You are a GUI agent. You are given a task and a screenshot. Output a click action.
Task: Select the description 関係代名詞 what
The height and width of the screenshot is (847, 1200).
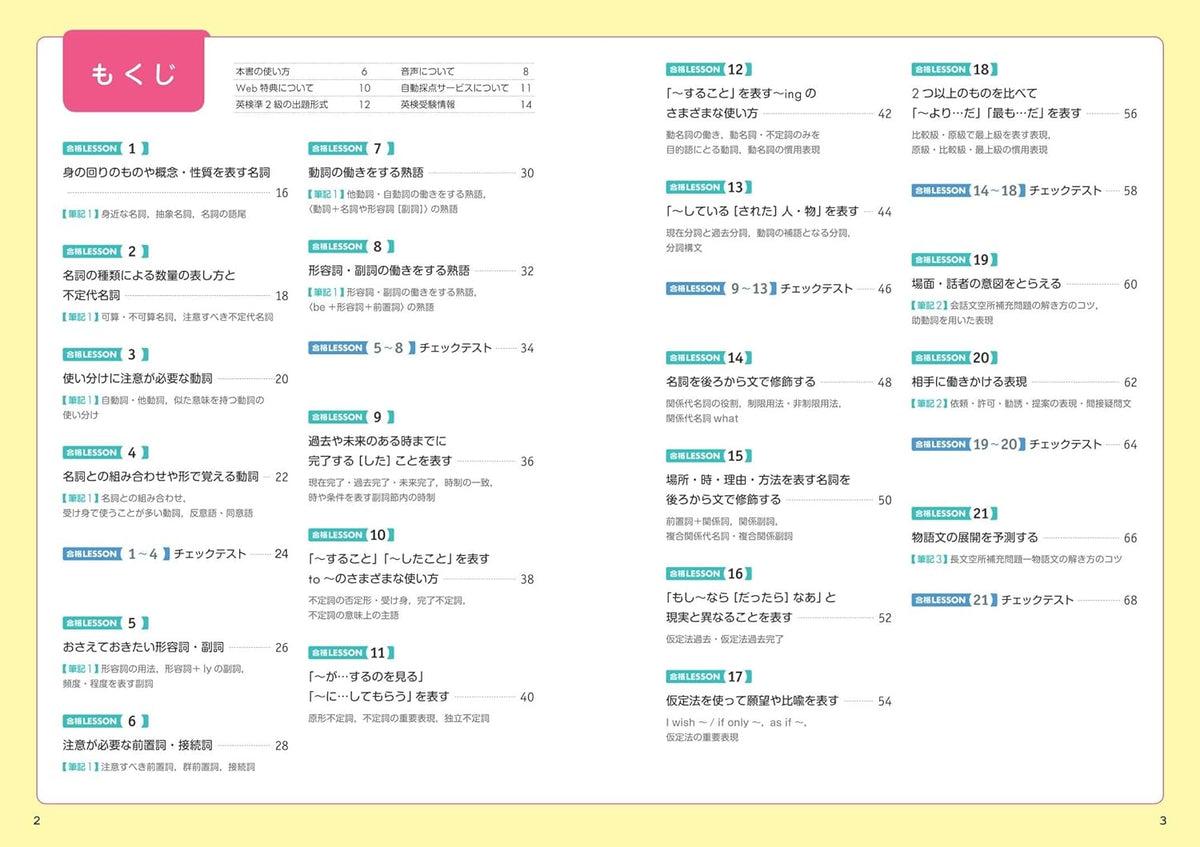[702, 419]
